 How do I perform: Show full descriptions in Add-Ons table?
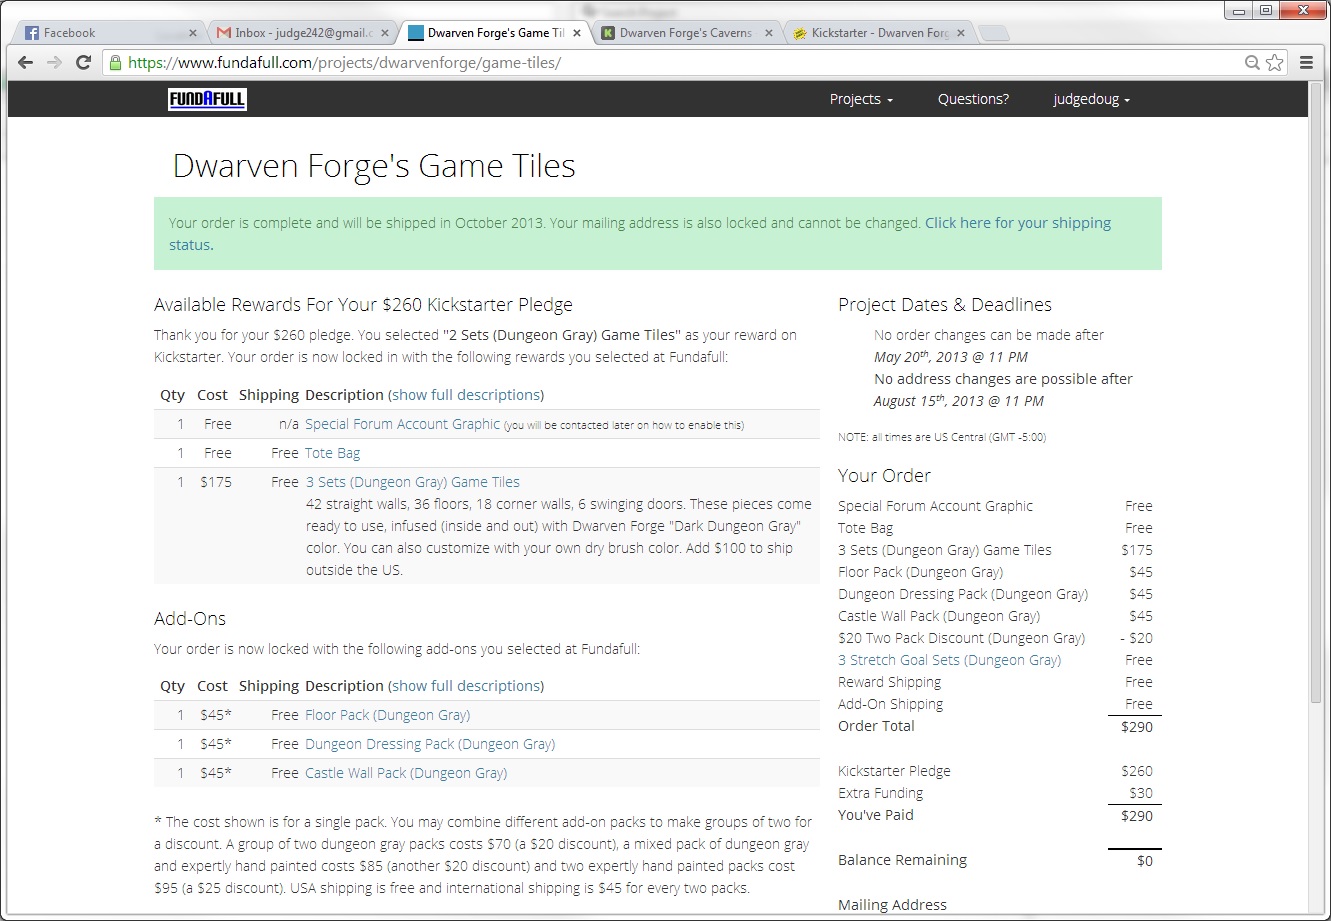click(467, 686)
